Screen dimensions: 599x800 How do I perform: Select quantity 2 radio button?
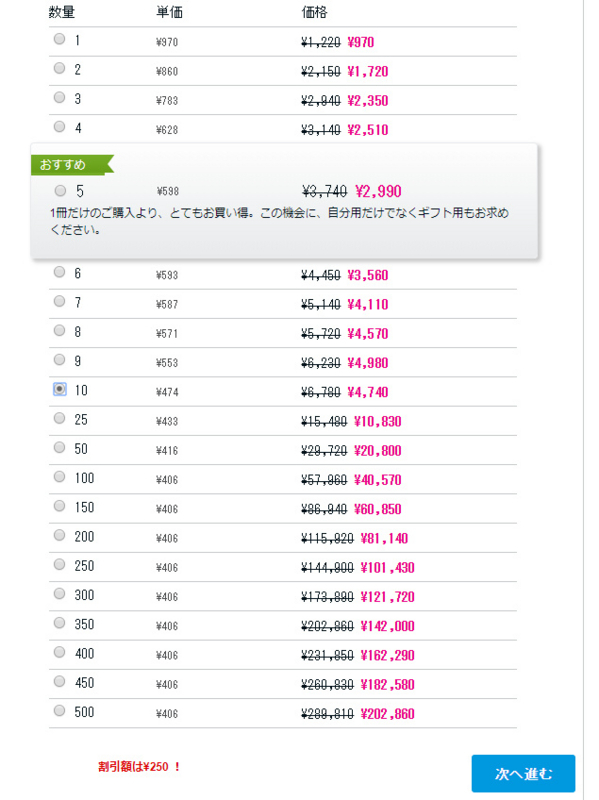pos(60,68)
